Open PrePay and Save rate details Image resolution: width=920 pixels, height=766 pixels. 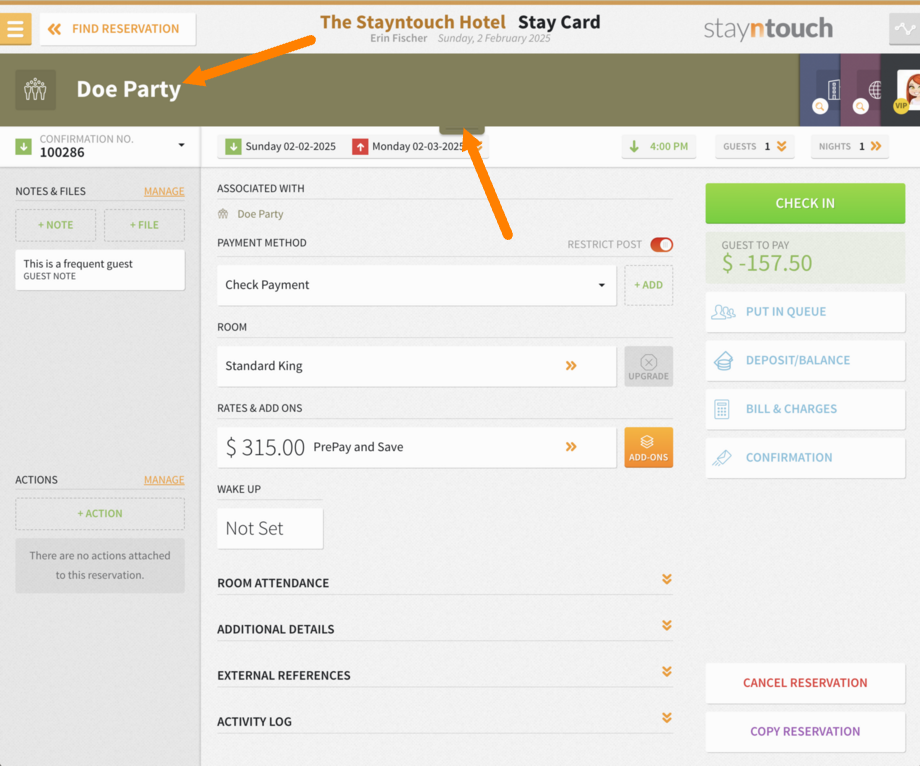[x=417, y=447]
